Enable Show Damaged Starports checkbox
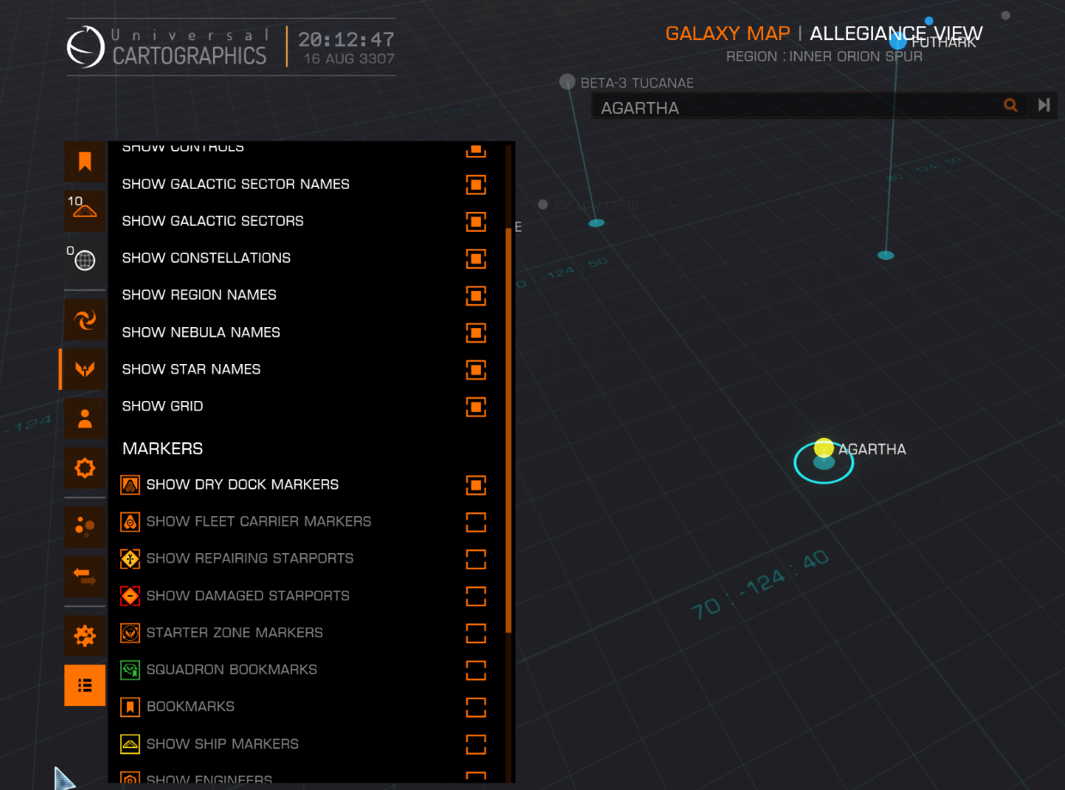Viewport: 1065px width, 790px height. tap(476, 596)
